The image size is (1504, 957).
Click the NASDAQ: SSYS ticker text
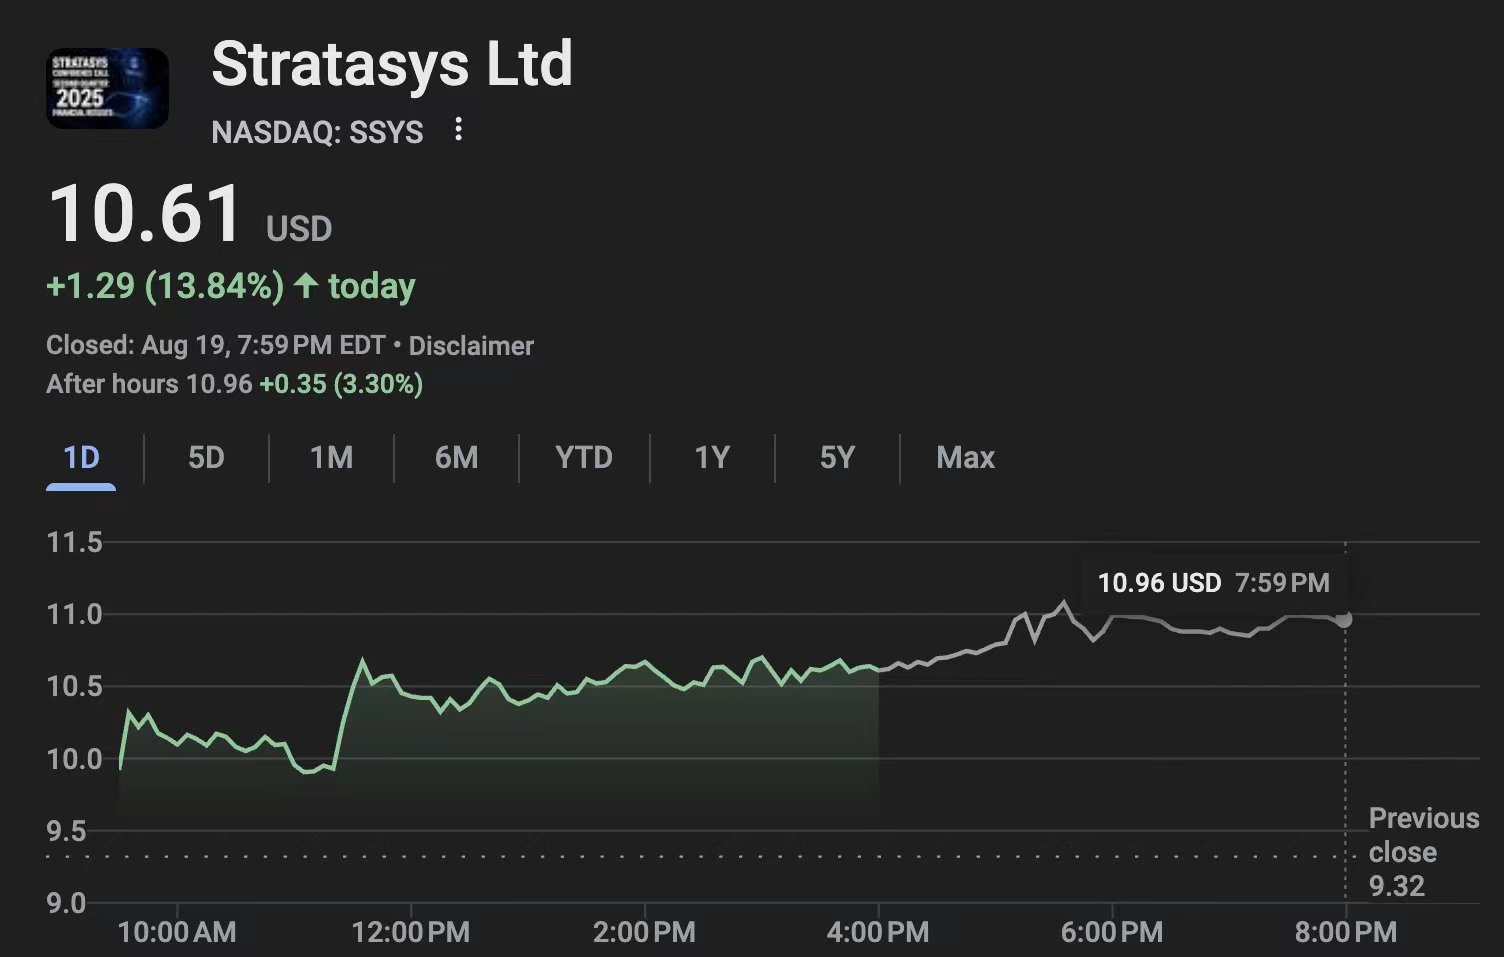click(x=317, y=132)
